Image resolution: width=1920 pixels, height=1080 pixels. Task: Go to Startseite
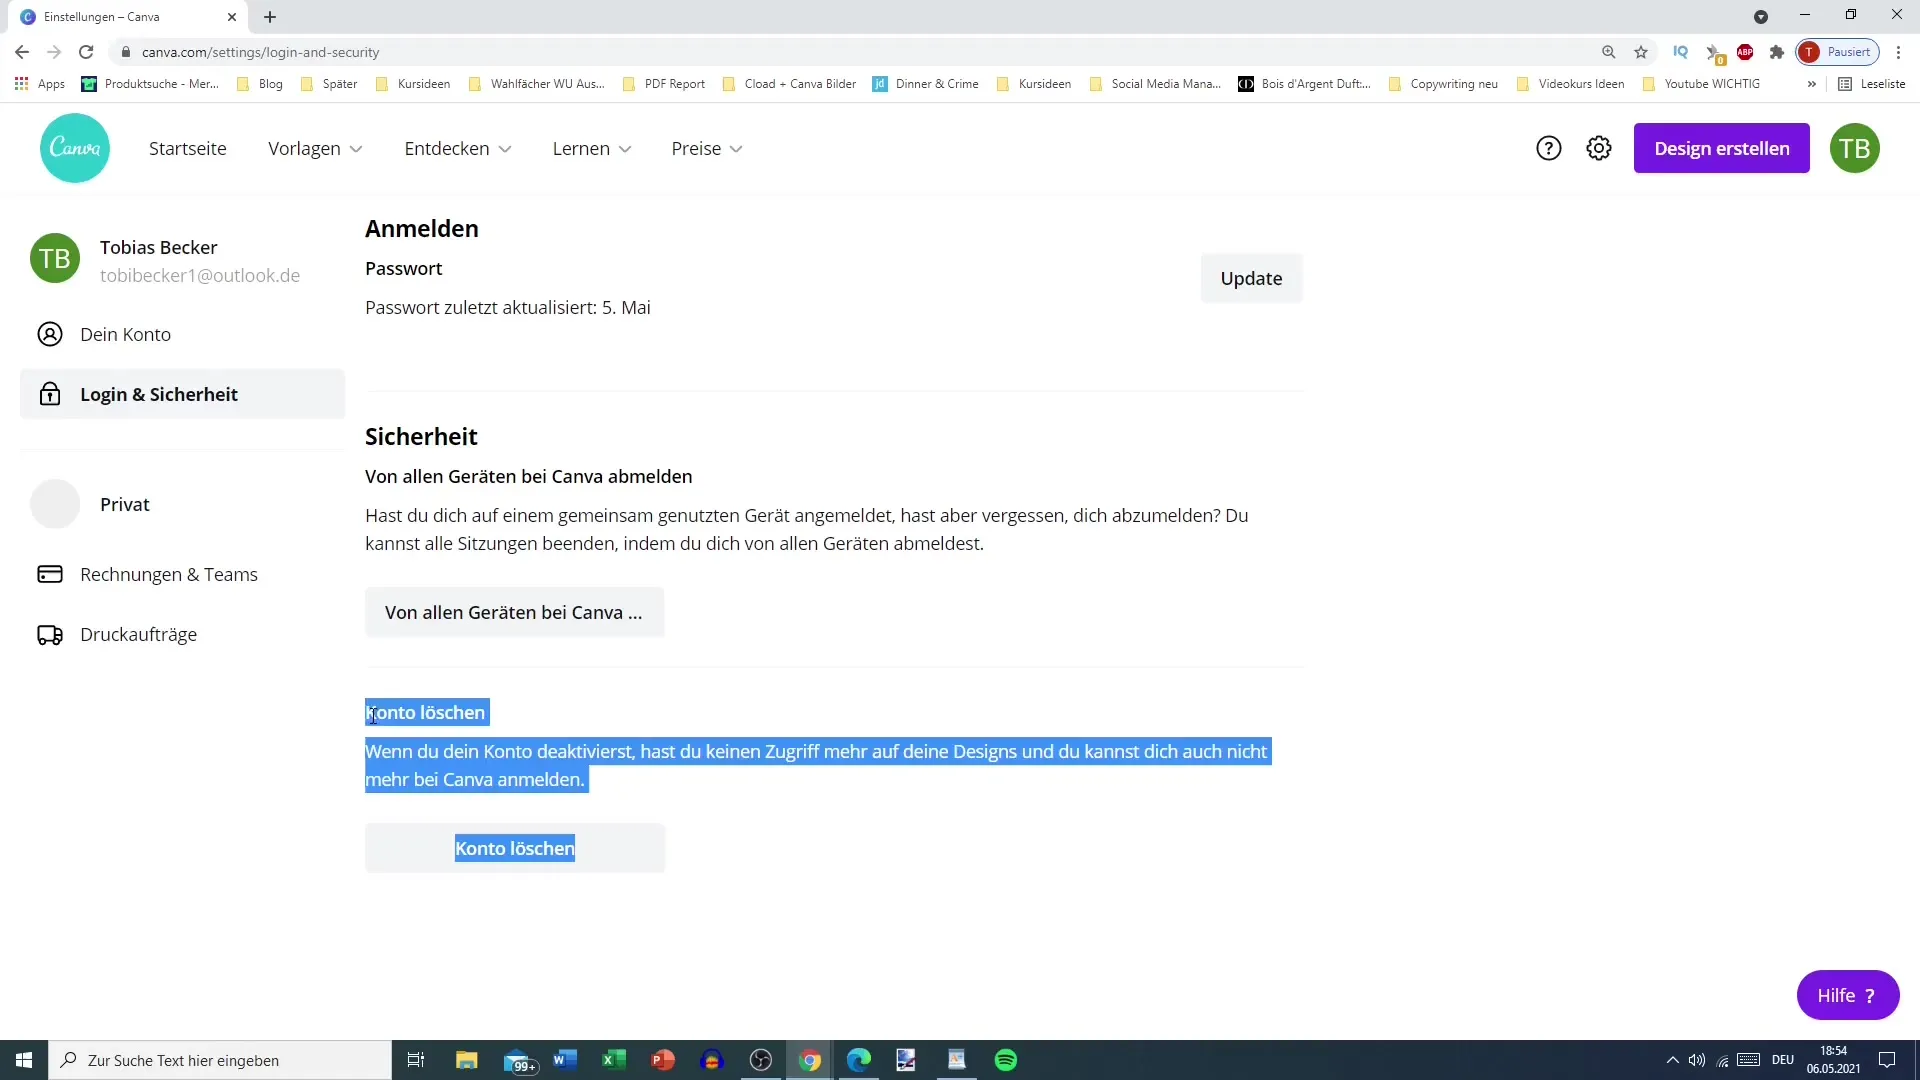click(x=188, y=148)
